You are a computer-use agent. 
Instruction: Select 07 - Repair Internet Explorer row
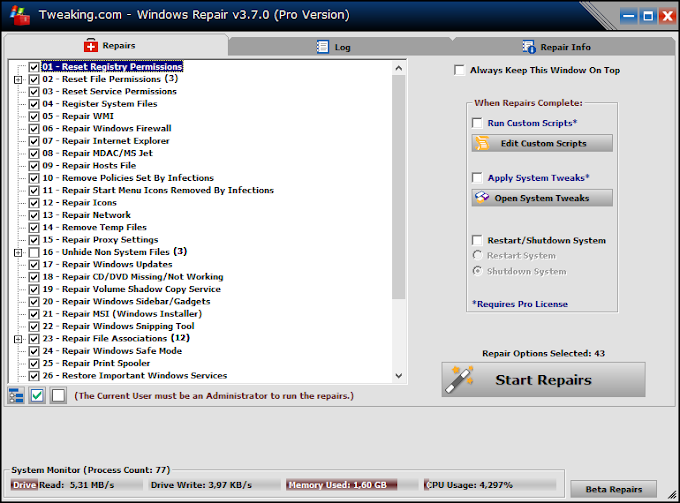click(106, 141)
